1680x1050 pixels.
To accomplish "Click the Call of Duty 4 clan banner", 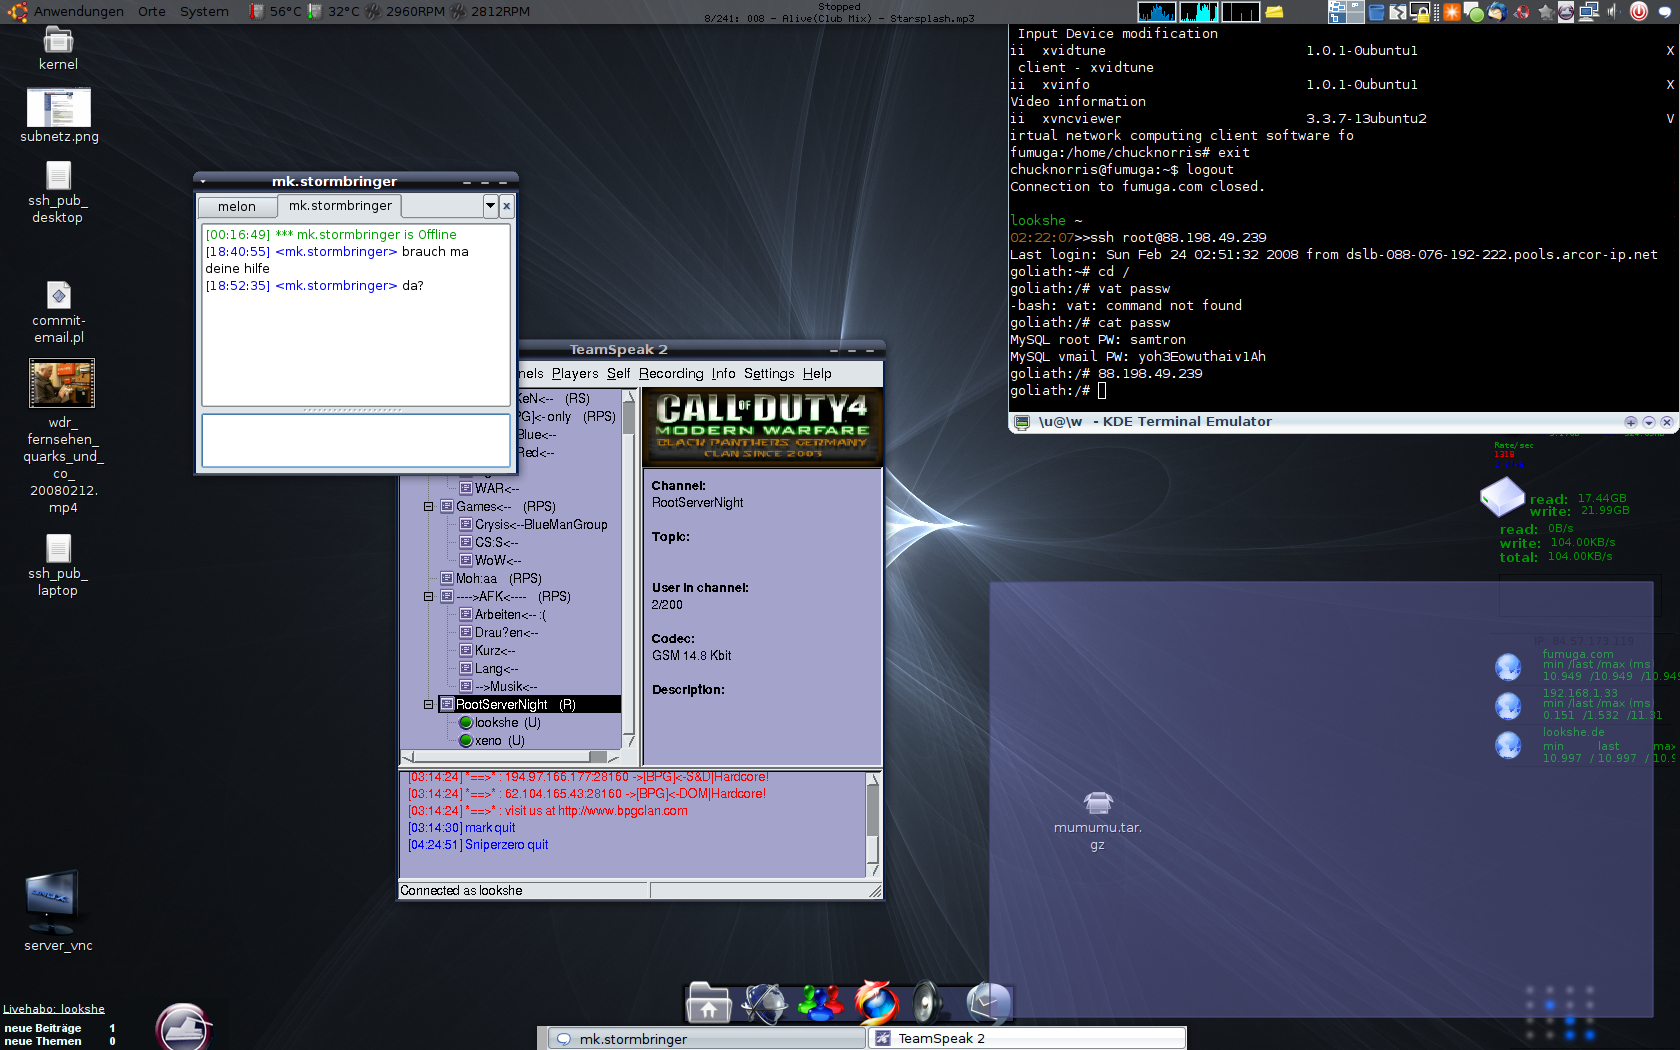I will pos(763,428).
